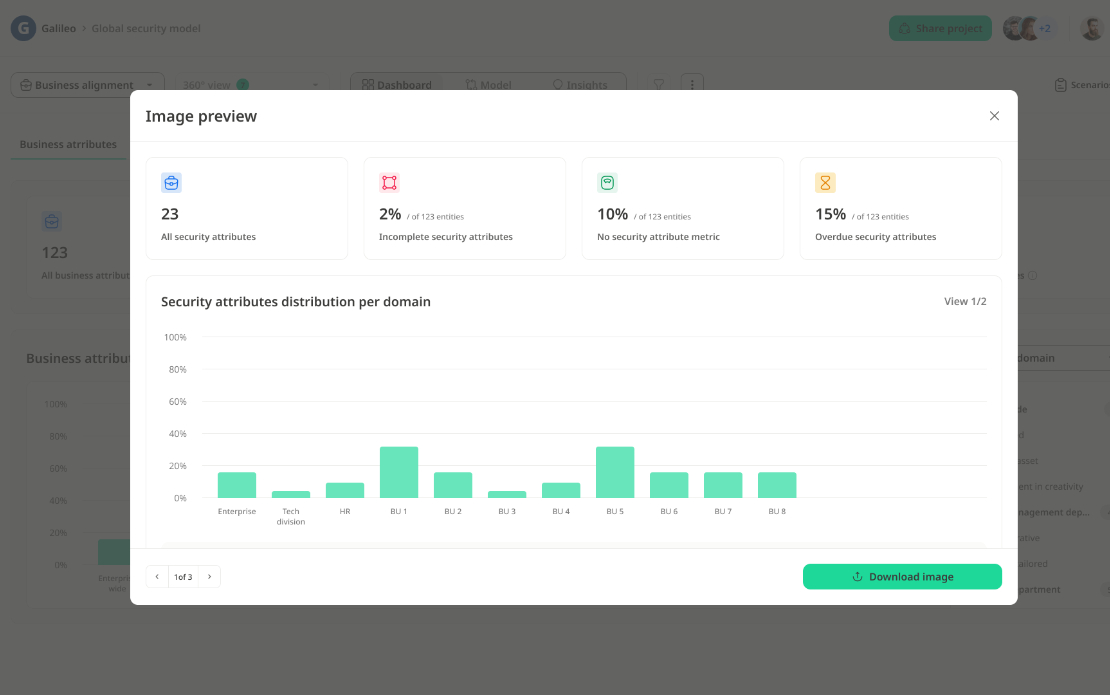
Task: Click the Galileo G logo
Action: click(23, 28)
